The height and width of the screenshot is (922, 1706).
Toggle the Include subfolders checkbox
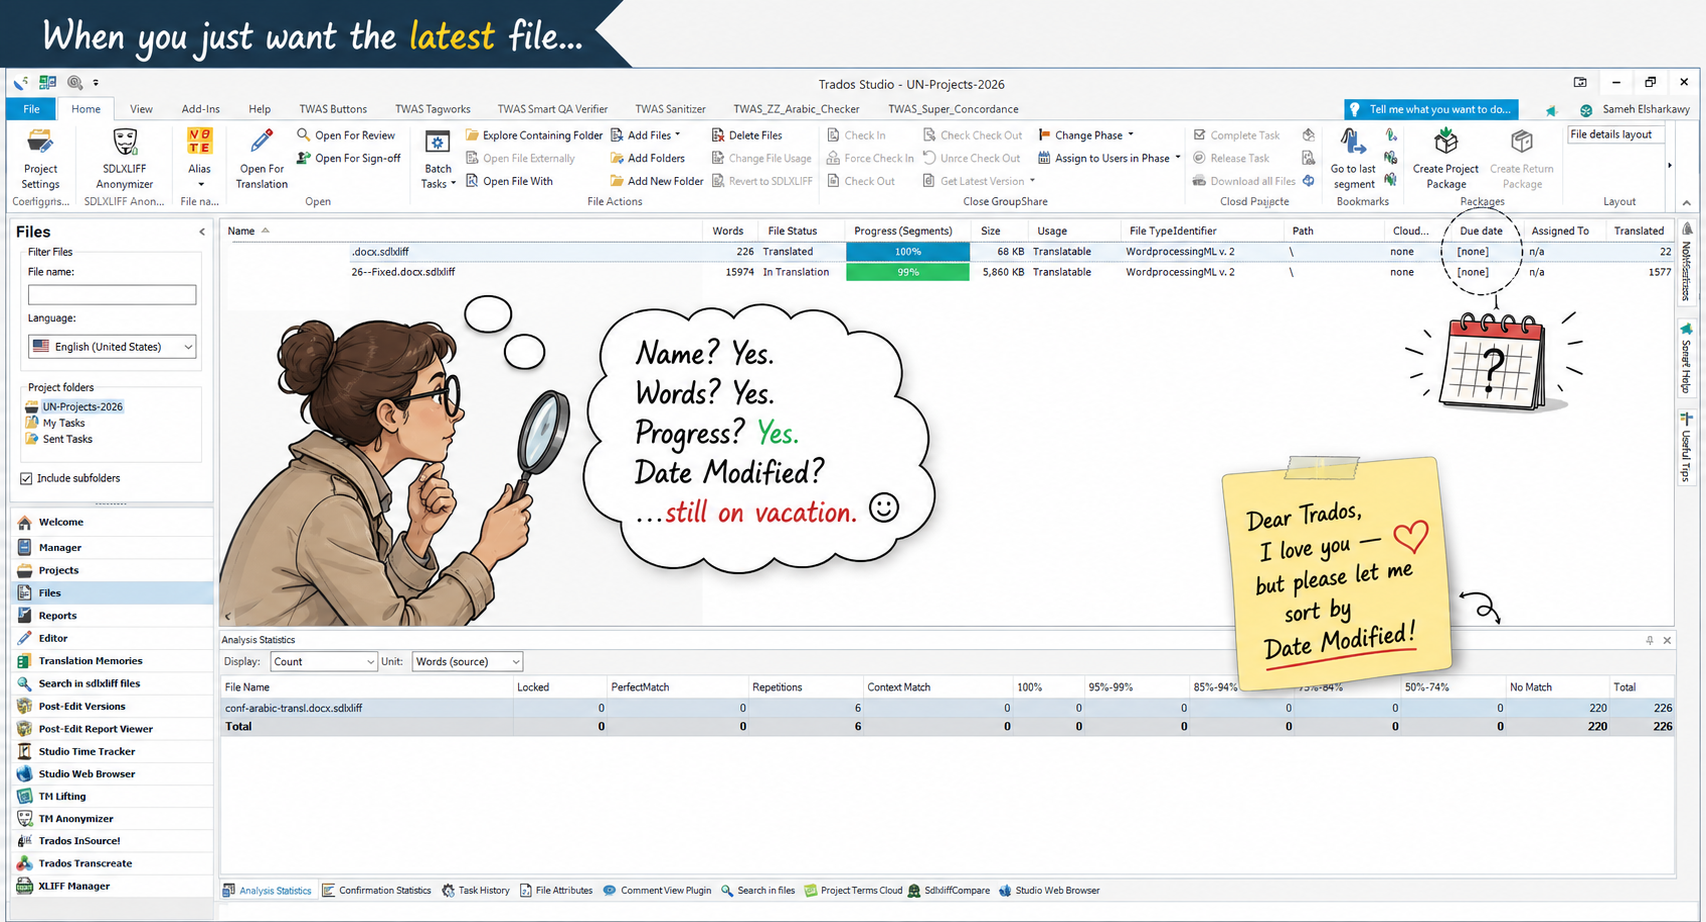26,478
